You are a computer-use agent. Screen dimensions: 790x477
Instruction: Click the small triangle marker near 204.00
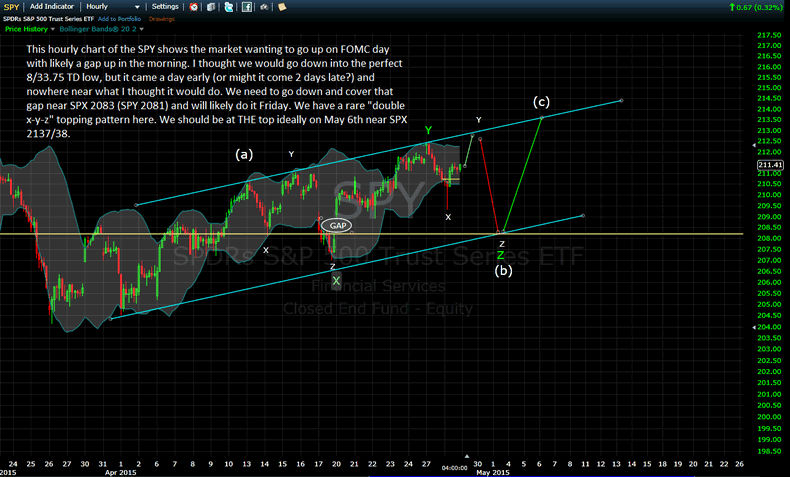pyautogui.click(x=754, y=327)
